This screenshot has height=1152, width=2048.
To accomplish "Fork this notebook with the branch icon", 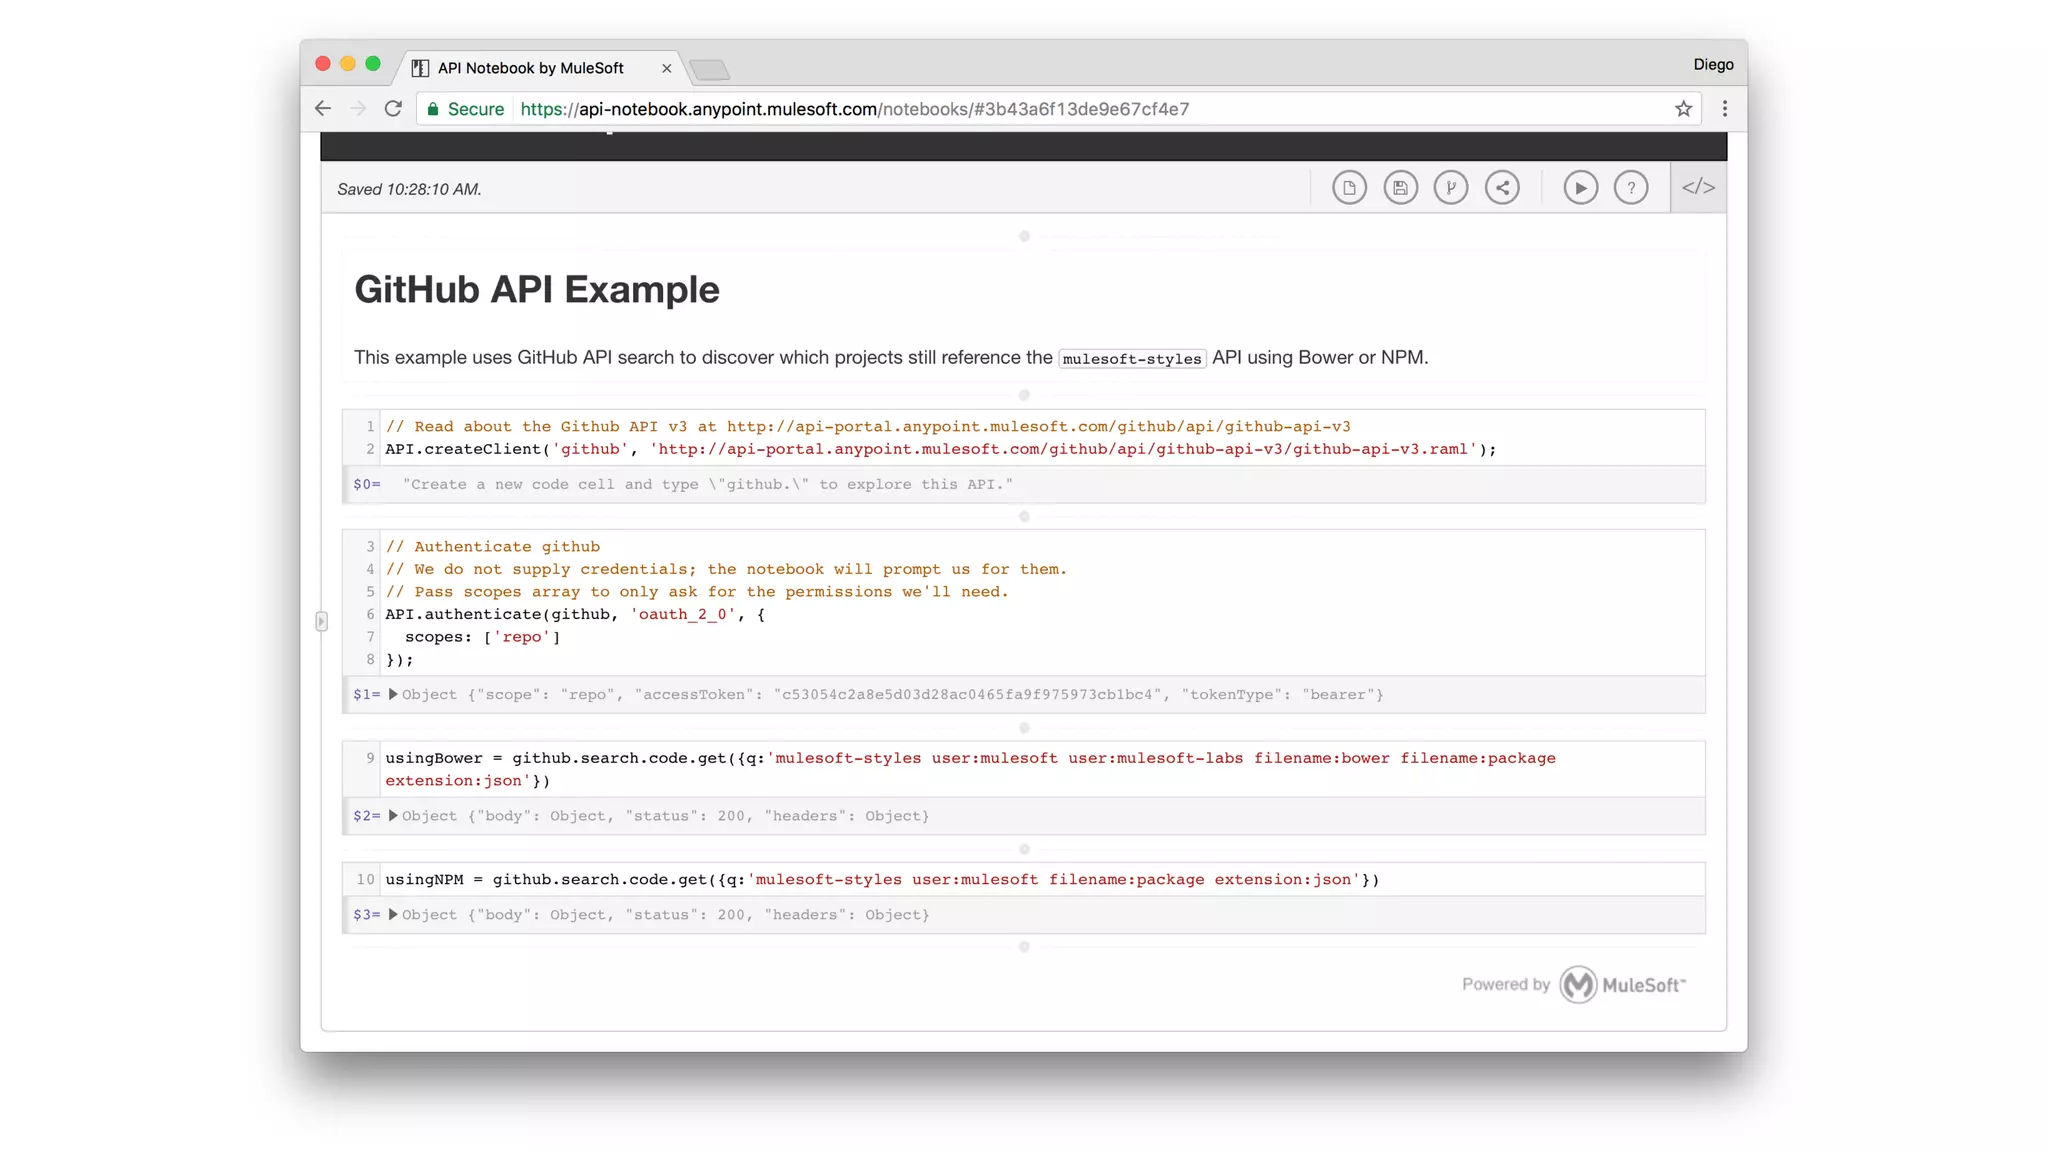I will [1451, 188].
